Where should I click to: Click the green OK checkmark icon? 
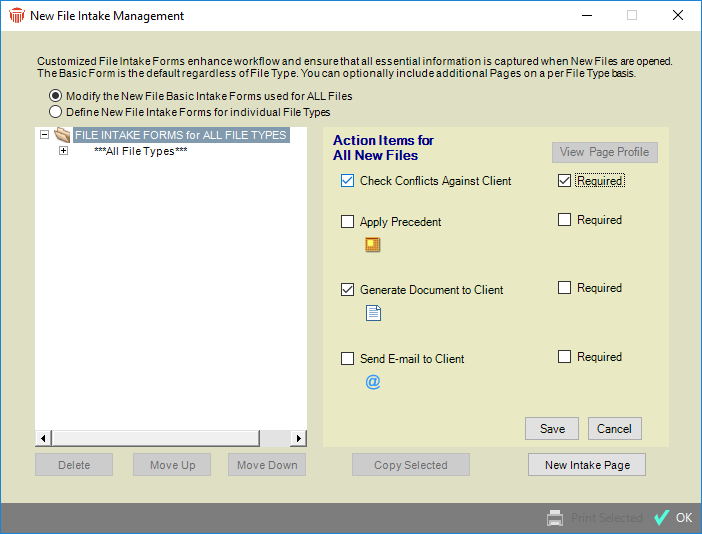pos(661,517)
